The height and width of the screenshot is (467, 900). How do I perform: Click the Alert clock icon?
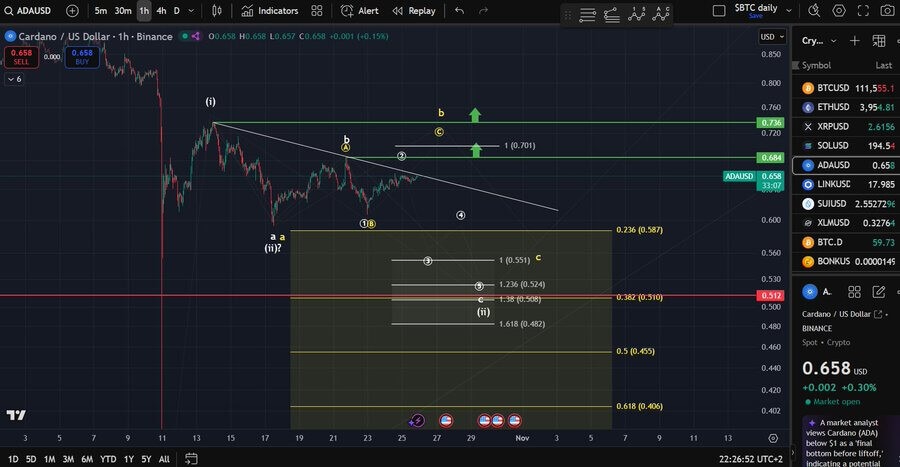(x=359, y=11)
